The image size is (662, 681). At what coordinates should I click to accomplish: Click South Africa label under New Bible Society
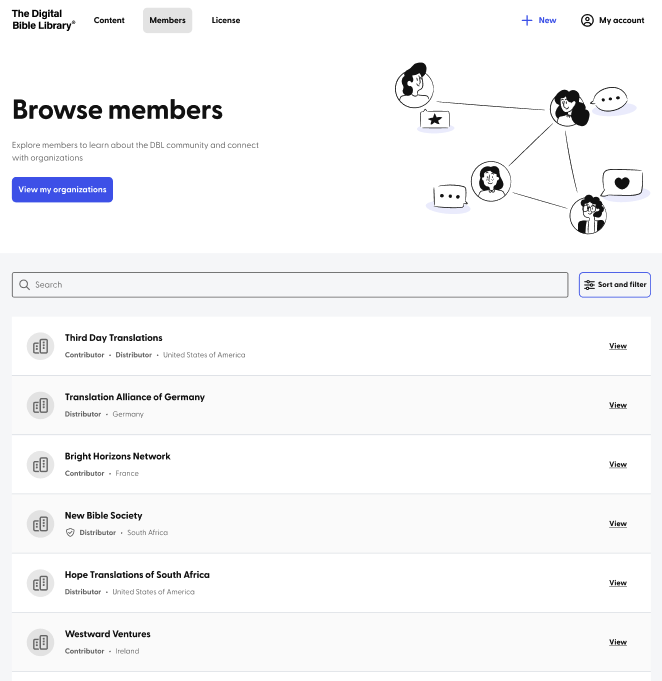coord(147,532)
